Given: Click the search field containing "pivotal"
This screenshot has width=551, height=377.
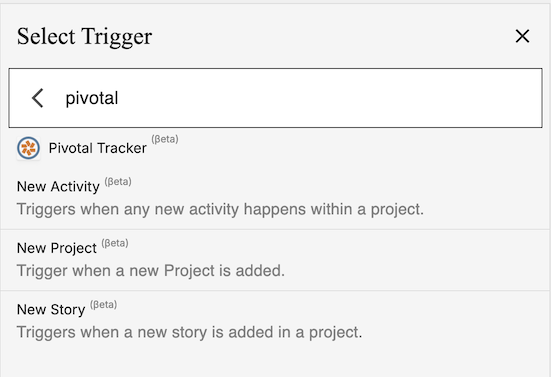Looking at the screenshot, I should coord(275,98).
